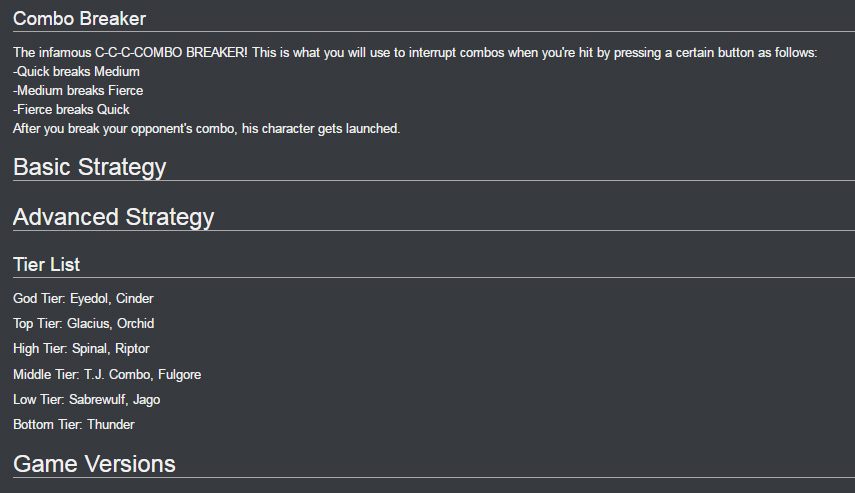The image size is (855, 493).
Task: Click the Top Tier: Glacius, Orchid line
Action: point(83,323)
